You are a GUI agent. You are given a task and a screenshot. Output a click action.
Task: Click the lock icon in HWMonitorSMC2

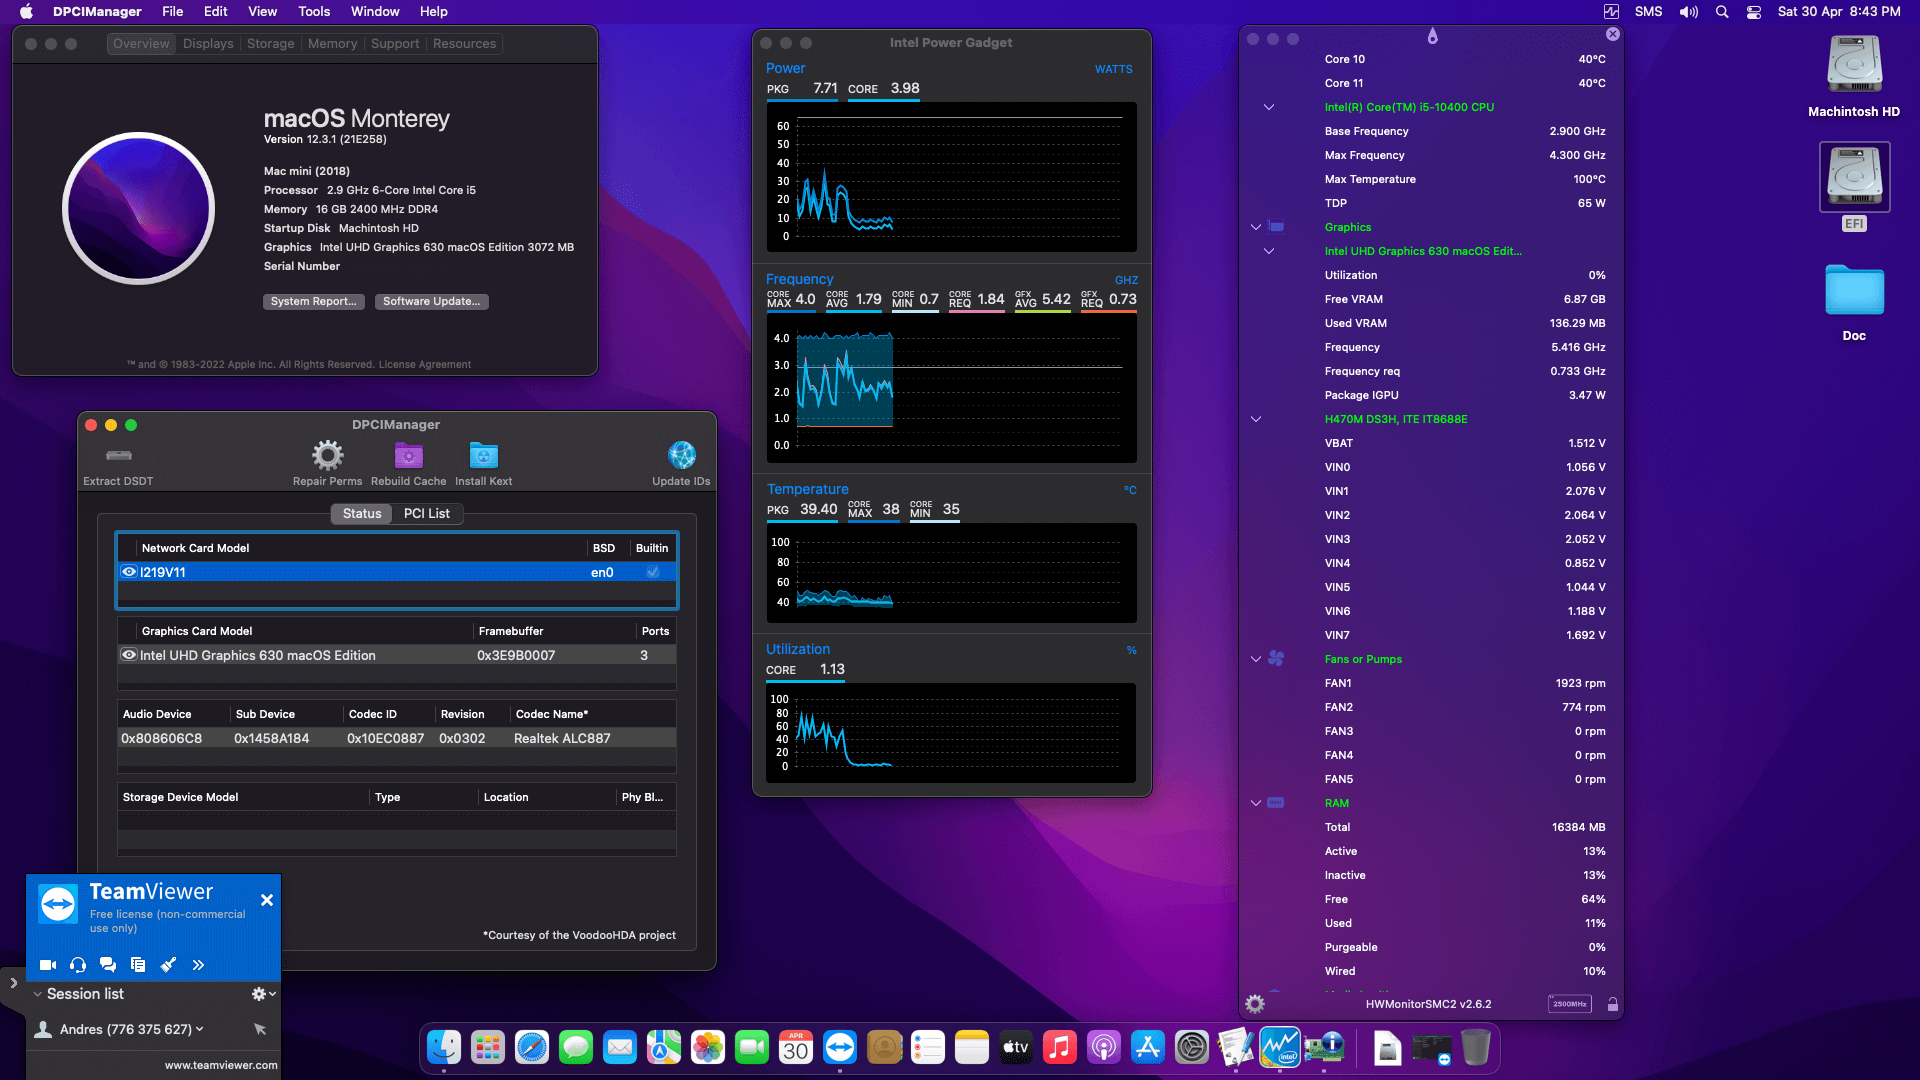1613,1003
